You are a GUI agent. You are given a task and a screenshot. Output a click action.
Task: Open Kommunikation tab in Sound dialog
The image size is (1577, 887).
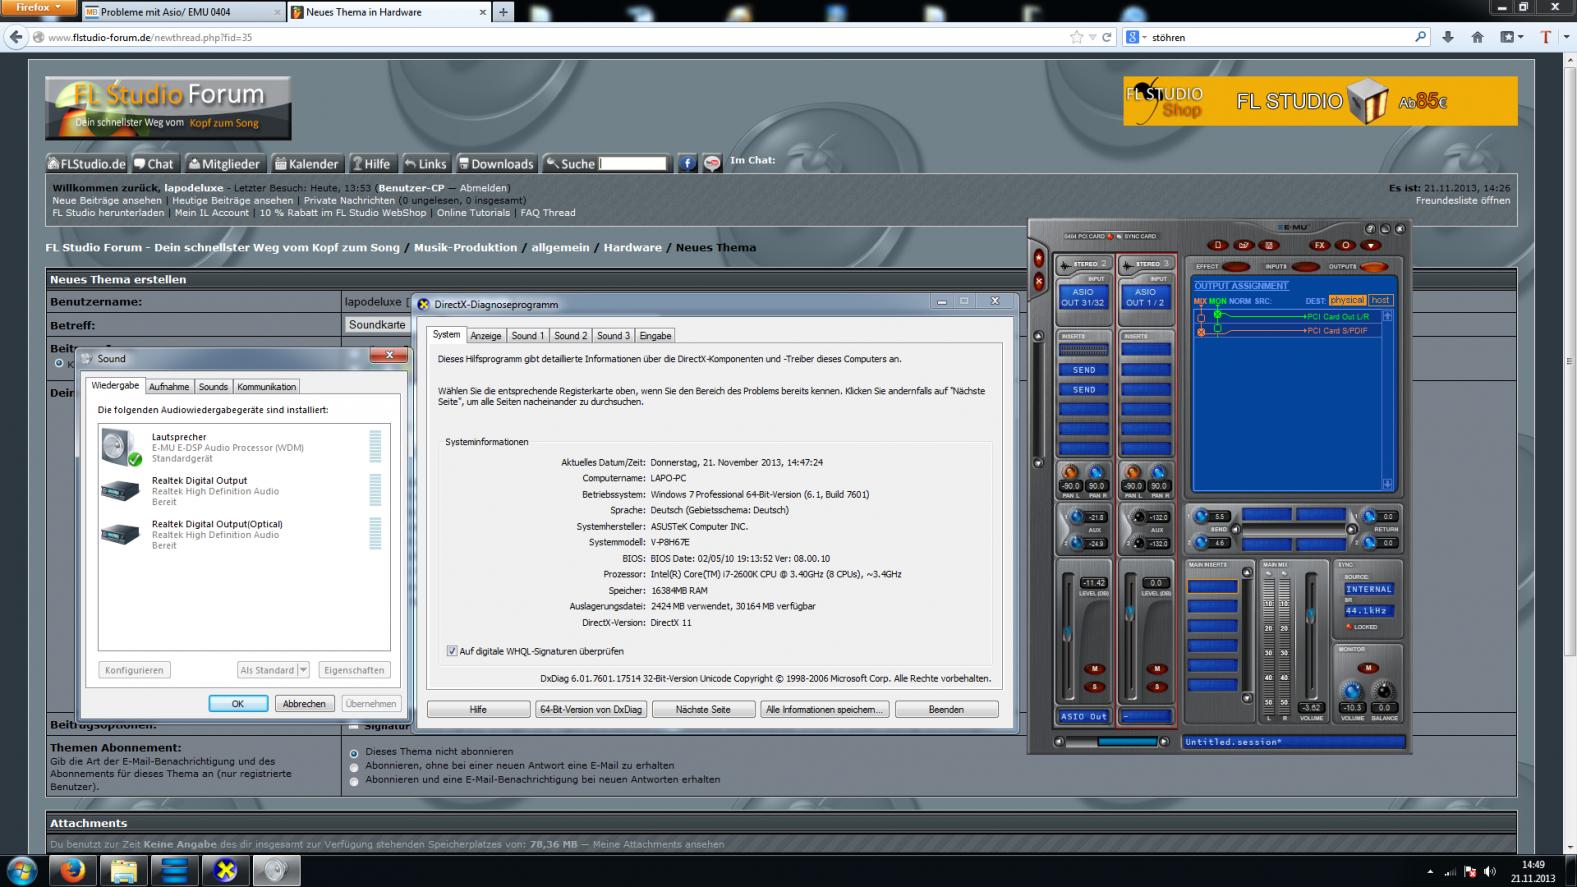pos(267,387)
